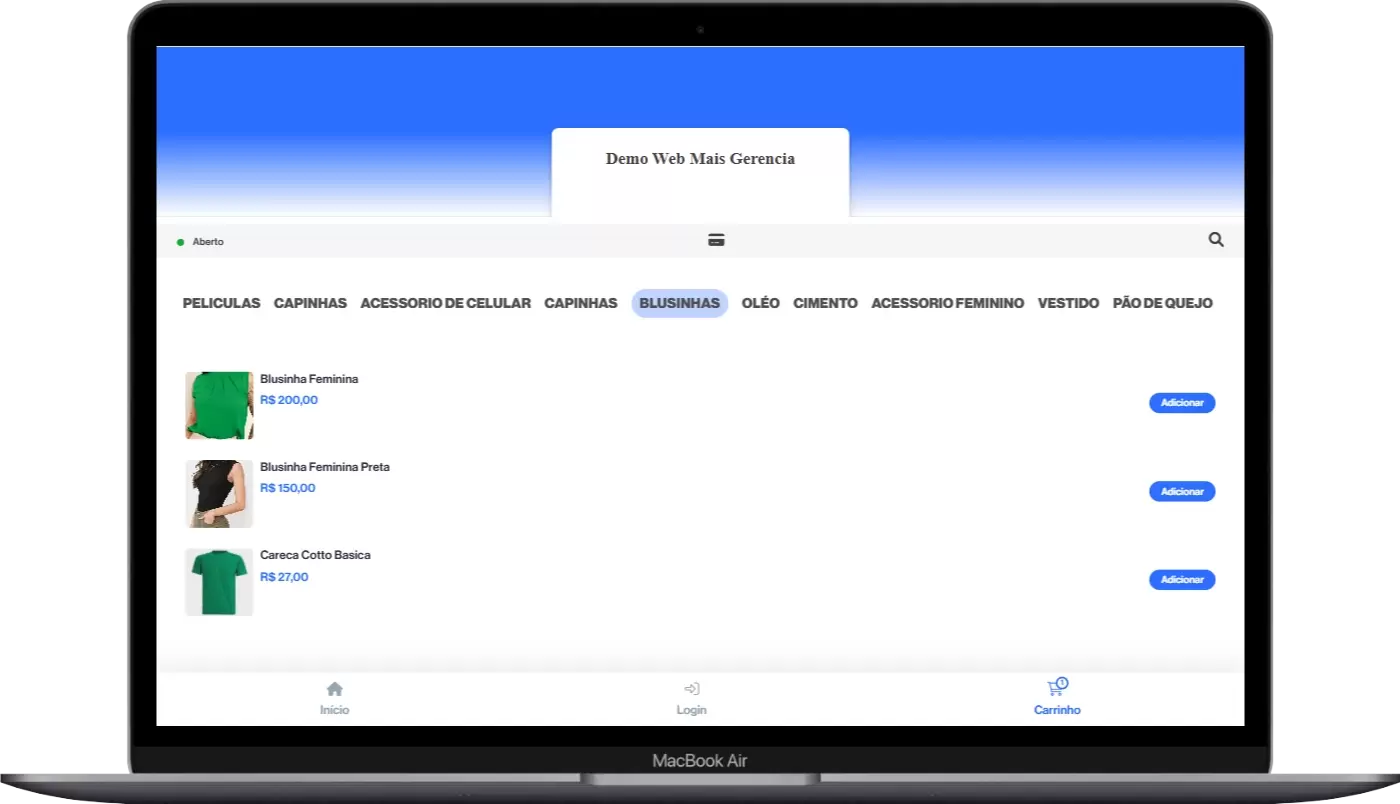Click Adicionar for Blusinha Feminina
Viewport: 1400px width, 804px height.
coord(1182,402)
